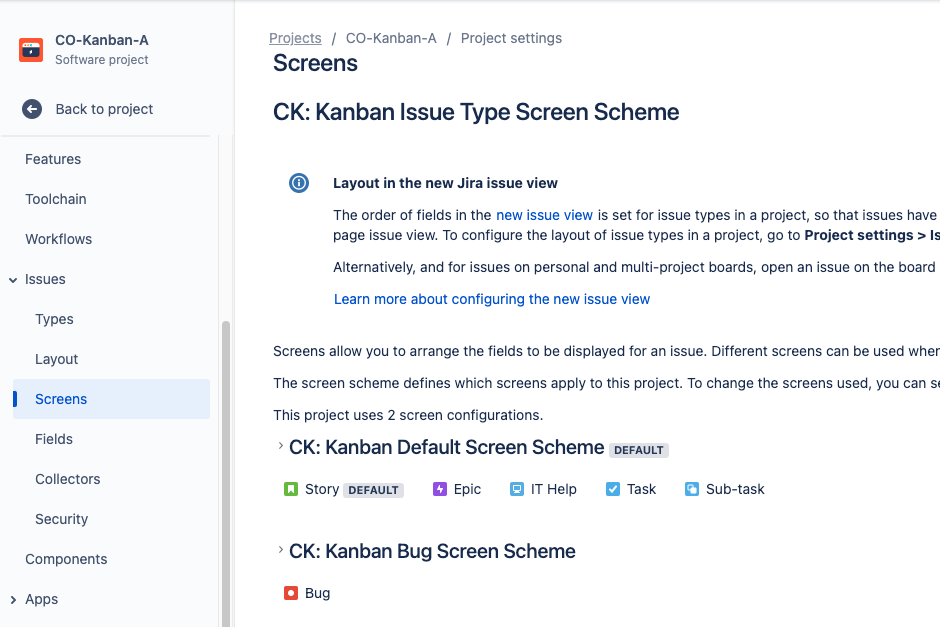The width and height of the screenshot is (940, 627).
Task: Click the DEFAULT badge beside Default Screen Scheme
Action: [x=638, y=450]
